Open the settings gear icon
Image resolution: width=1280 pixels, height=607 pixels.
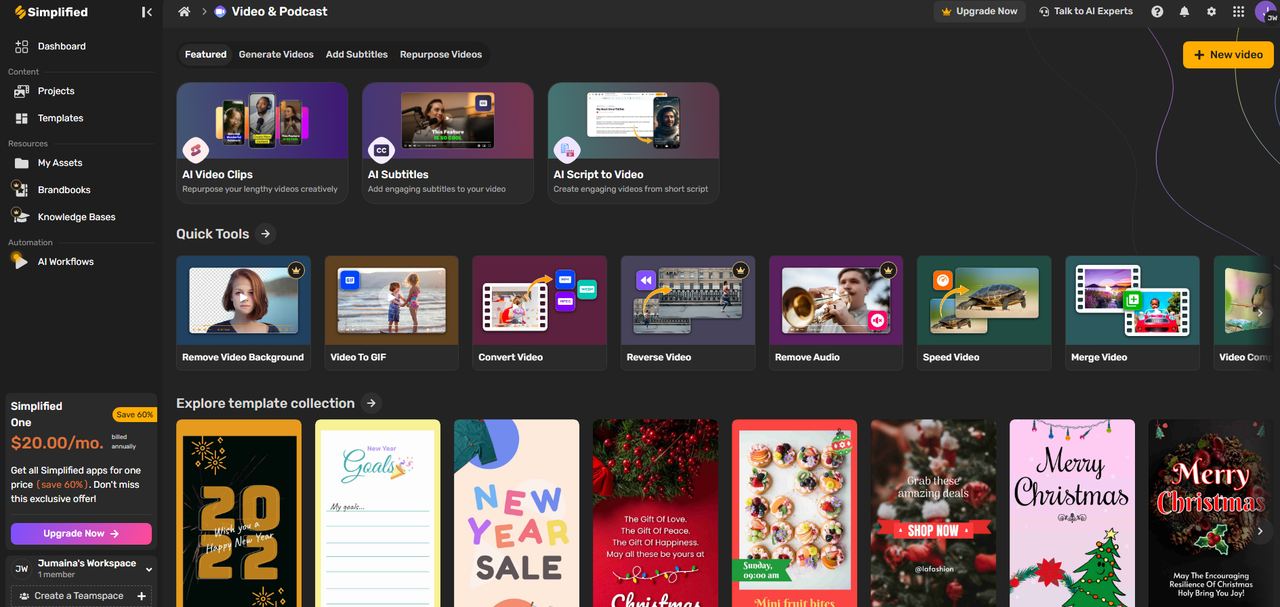pyautogui.click(x=1211, y=12)
